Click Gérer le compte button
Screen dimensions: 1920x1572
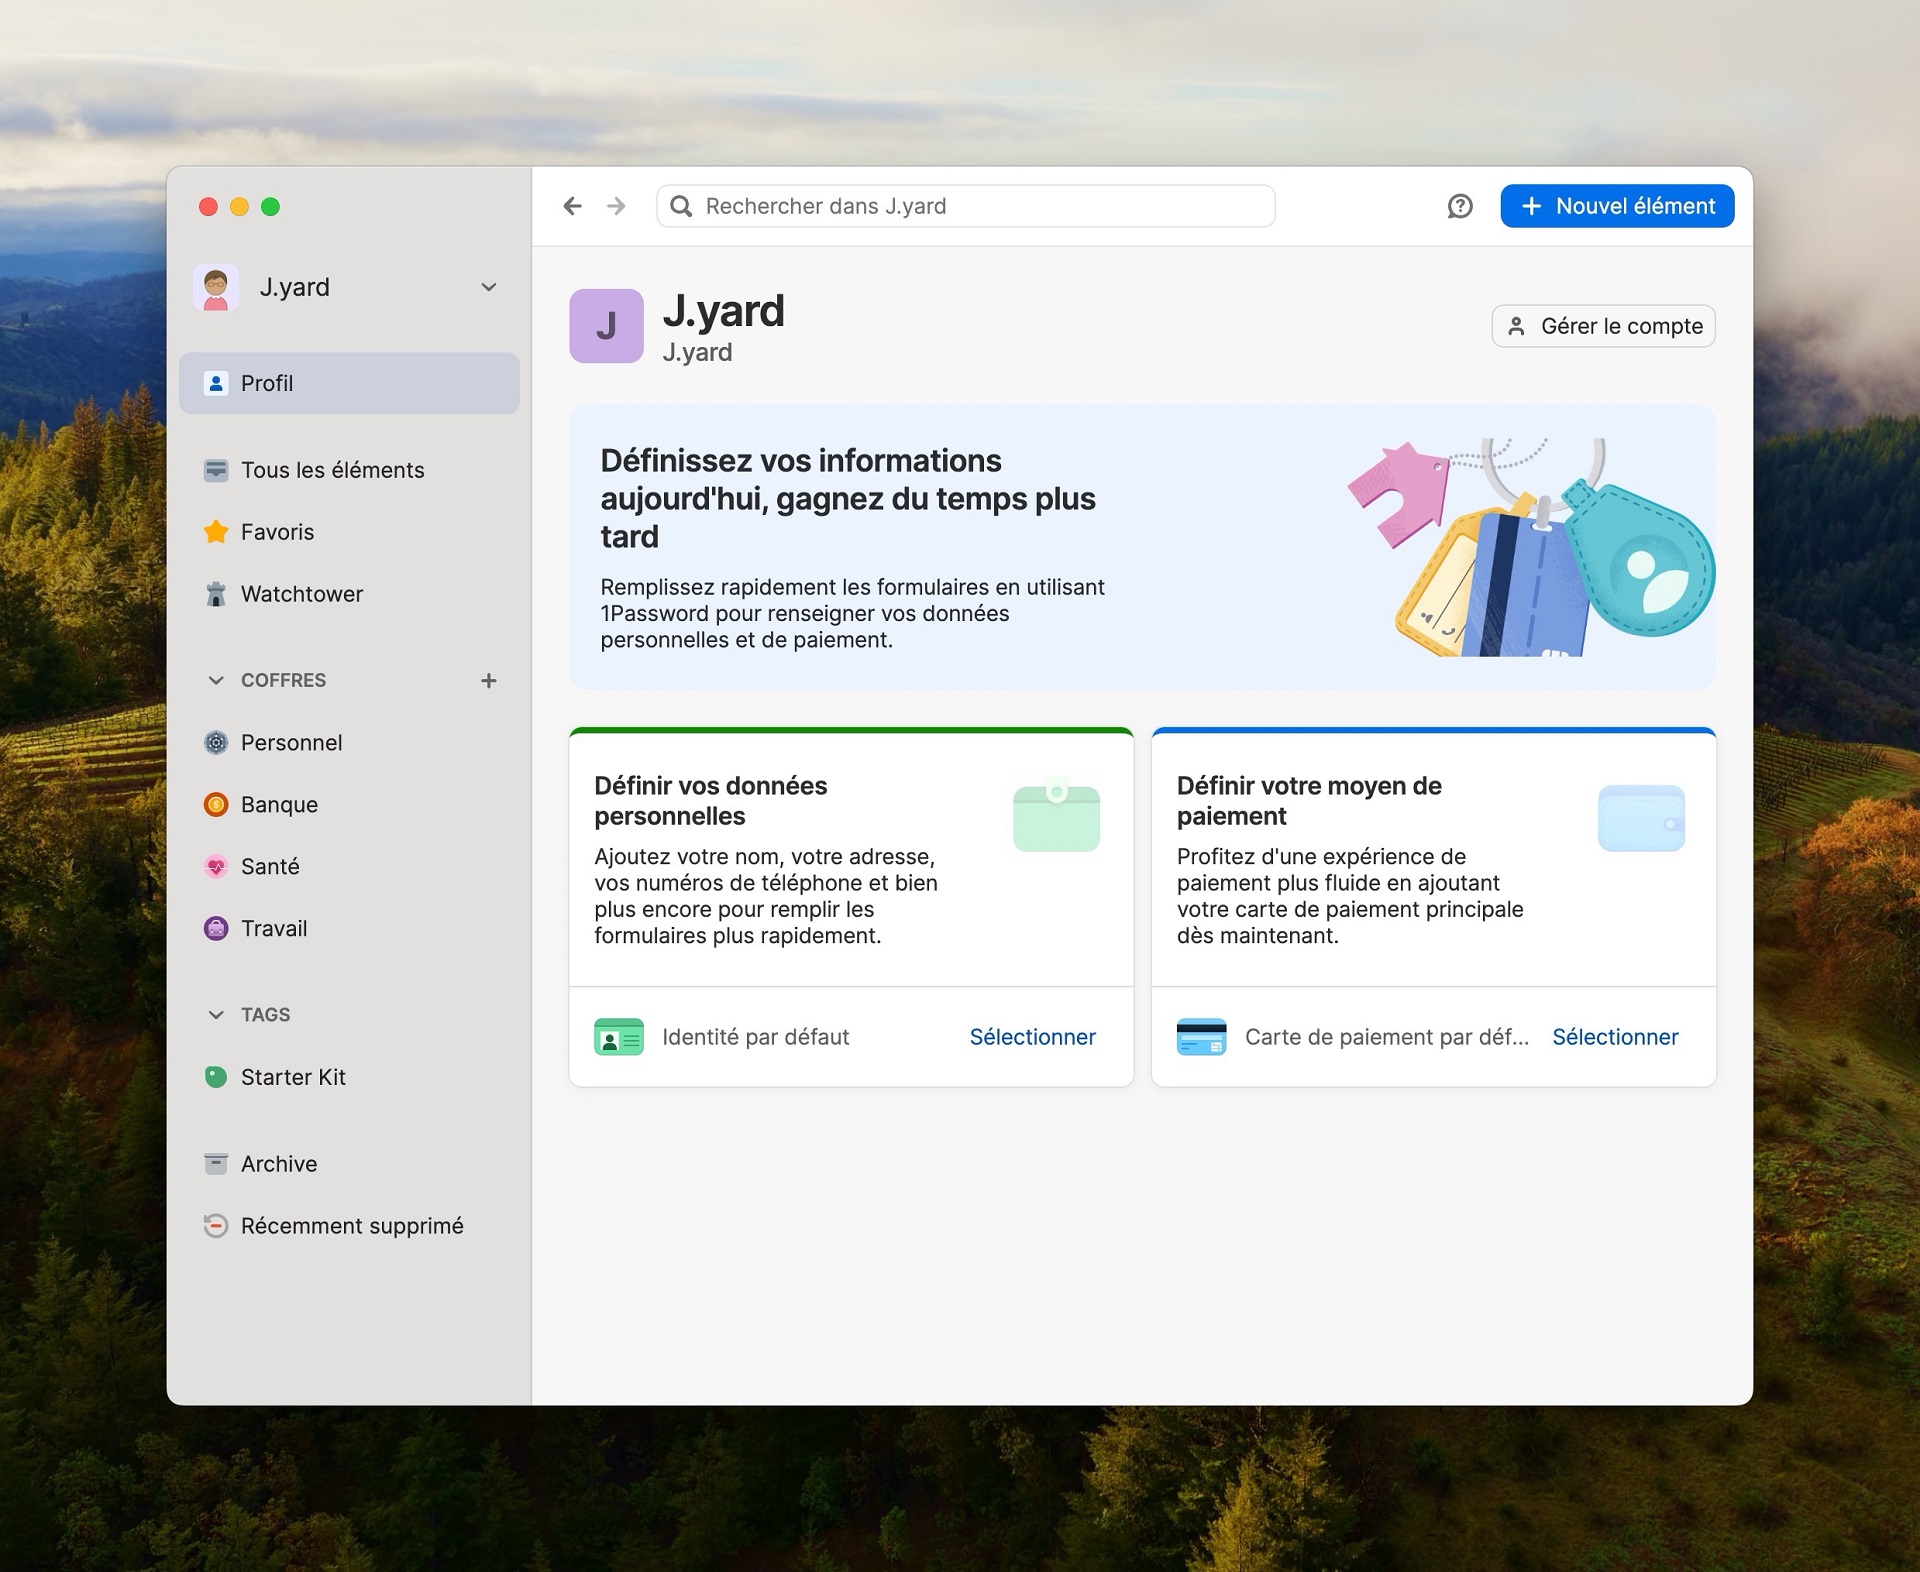(x=1603, y=326)
